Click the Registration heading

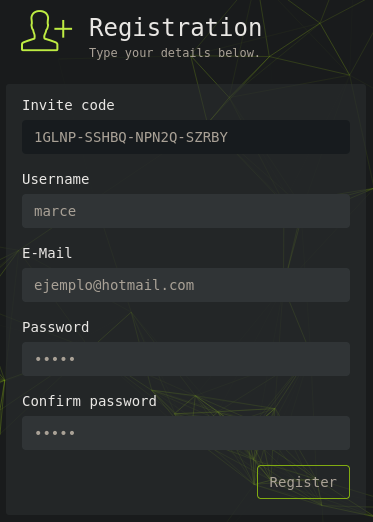(175, 28)
